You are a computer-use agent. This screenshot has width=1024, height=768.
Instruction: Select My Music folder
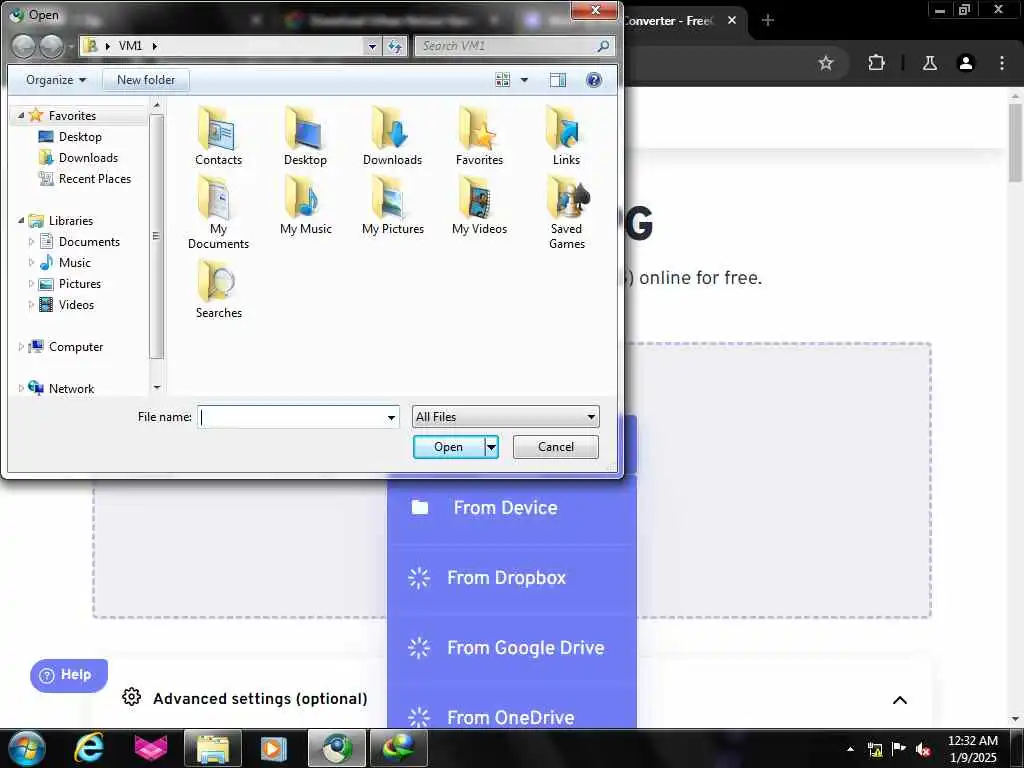(x=305, y=205)
